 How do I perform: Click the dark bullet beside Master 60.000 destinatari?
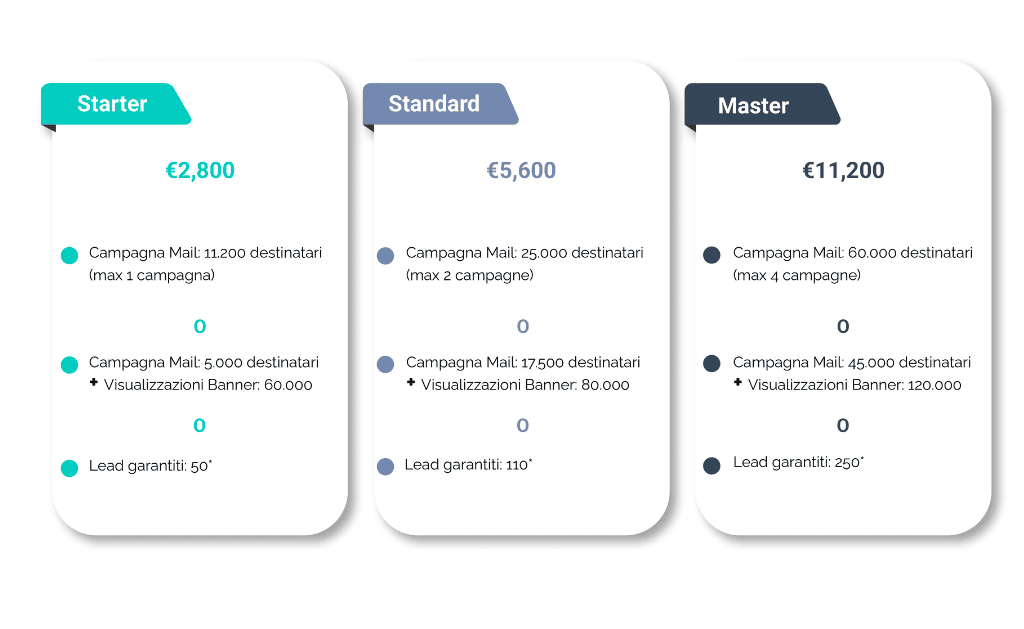click(712, 256)
